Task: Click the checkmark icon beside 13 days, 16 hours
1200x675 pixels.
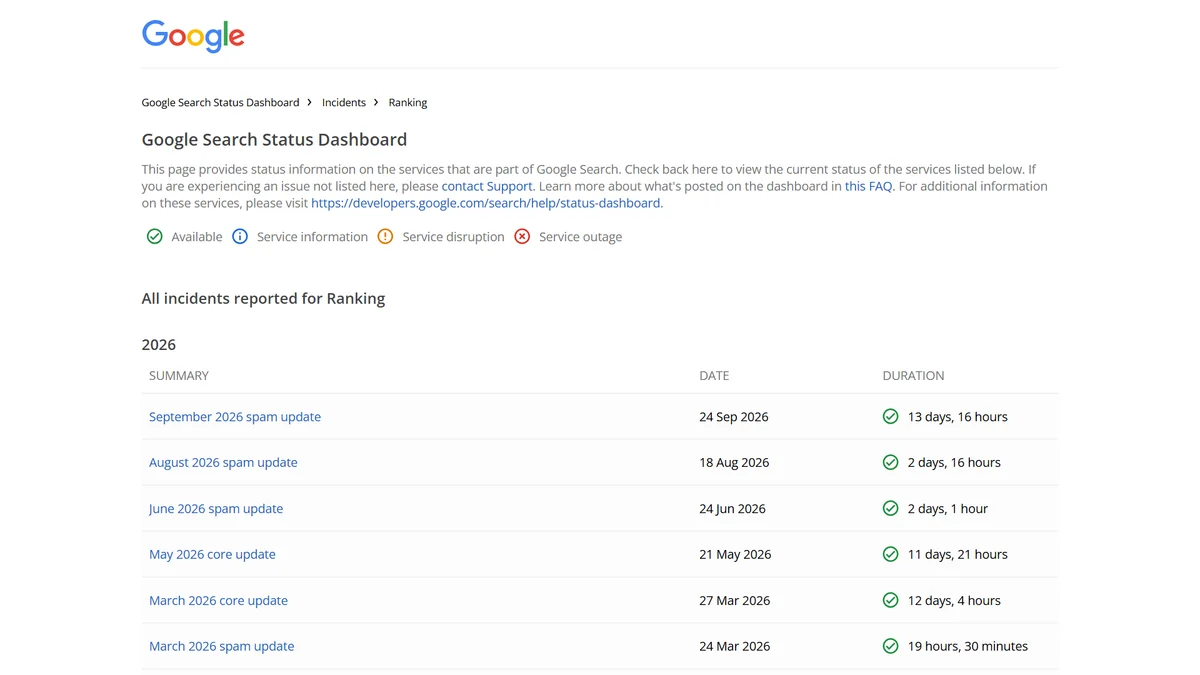Action: click(x=890, y=416)
